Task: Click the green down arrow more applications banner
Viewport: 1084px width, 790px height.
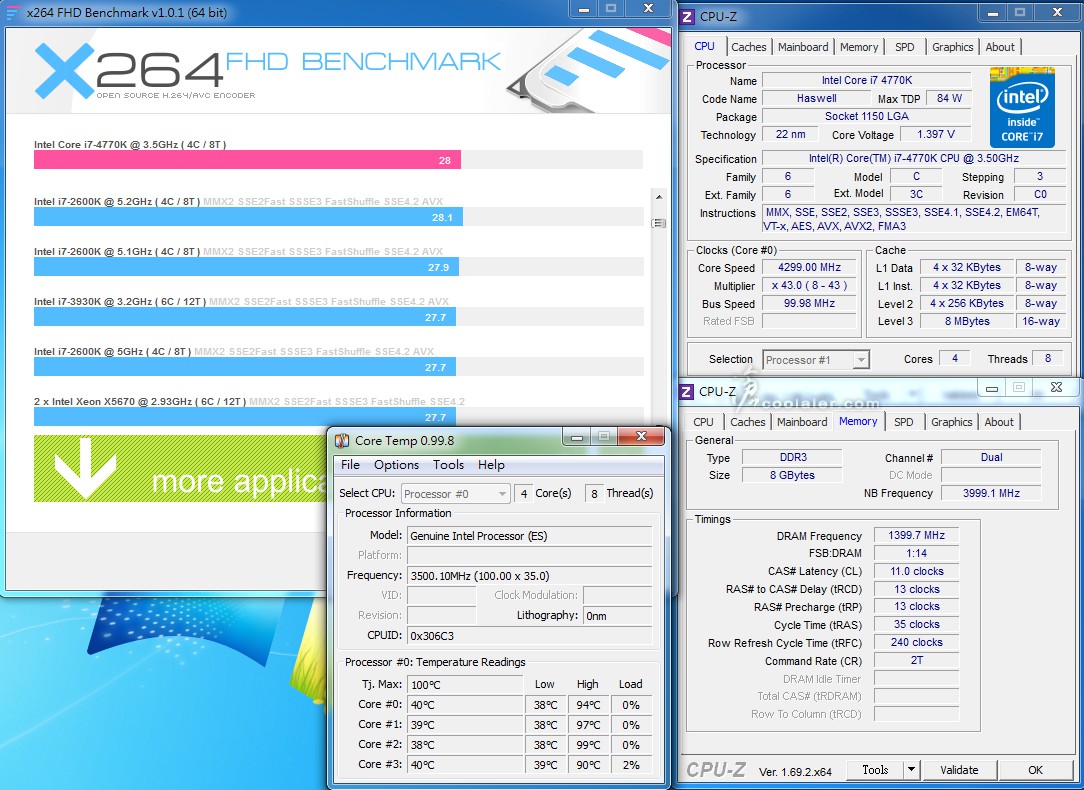Action: coord(180,468)
